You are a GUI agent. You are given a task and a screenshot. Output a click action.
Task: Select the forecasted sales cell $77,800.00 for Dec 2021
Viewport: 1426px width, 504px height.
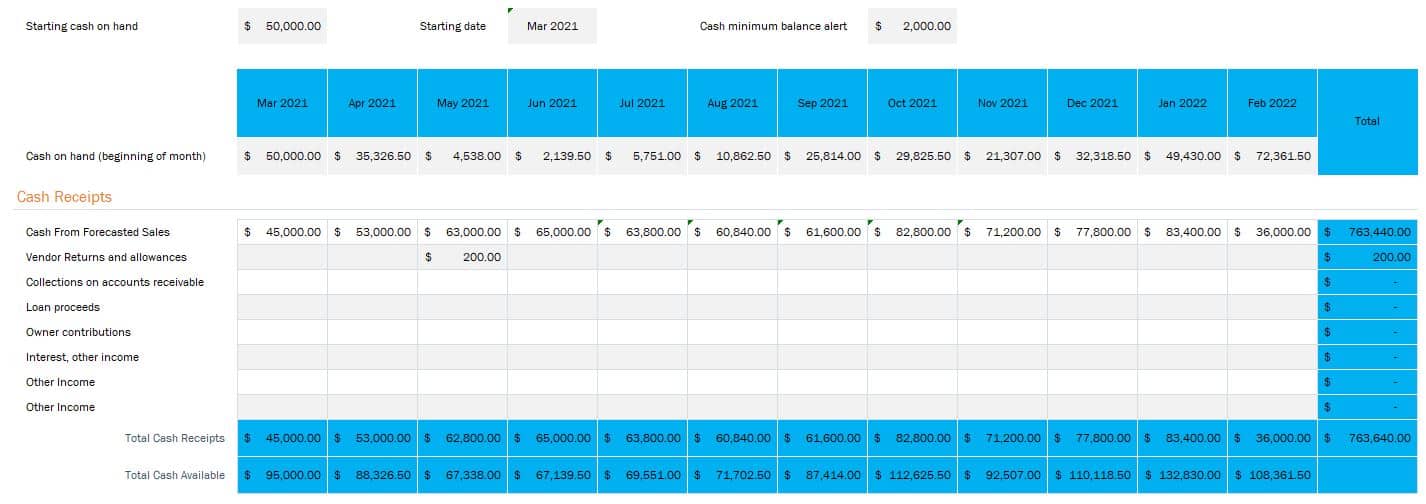(x=1092, y=232)
